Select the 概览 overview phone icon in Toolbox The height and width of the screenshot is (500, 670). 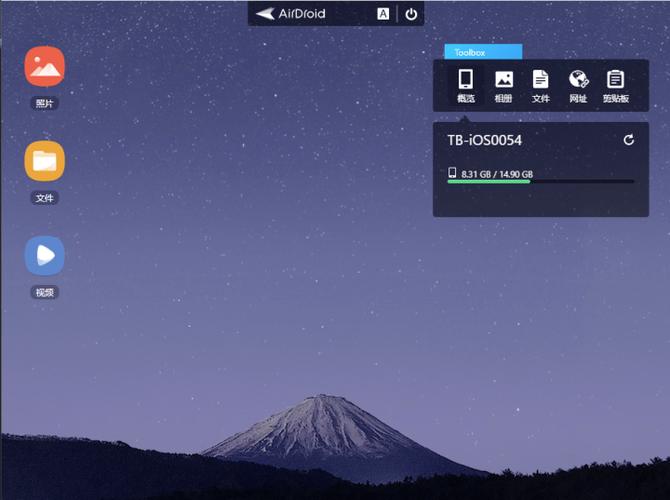click(x=466, y=86)
